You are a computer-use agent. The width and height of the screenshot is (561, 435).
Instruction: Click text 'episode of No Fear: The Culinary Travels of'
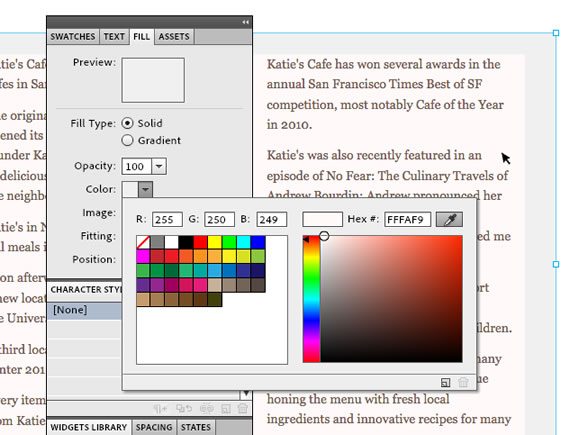387,176
